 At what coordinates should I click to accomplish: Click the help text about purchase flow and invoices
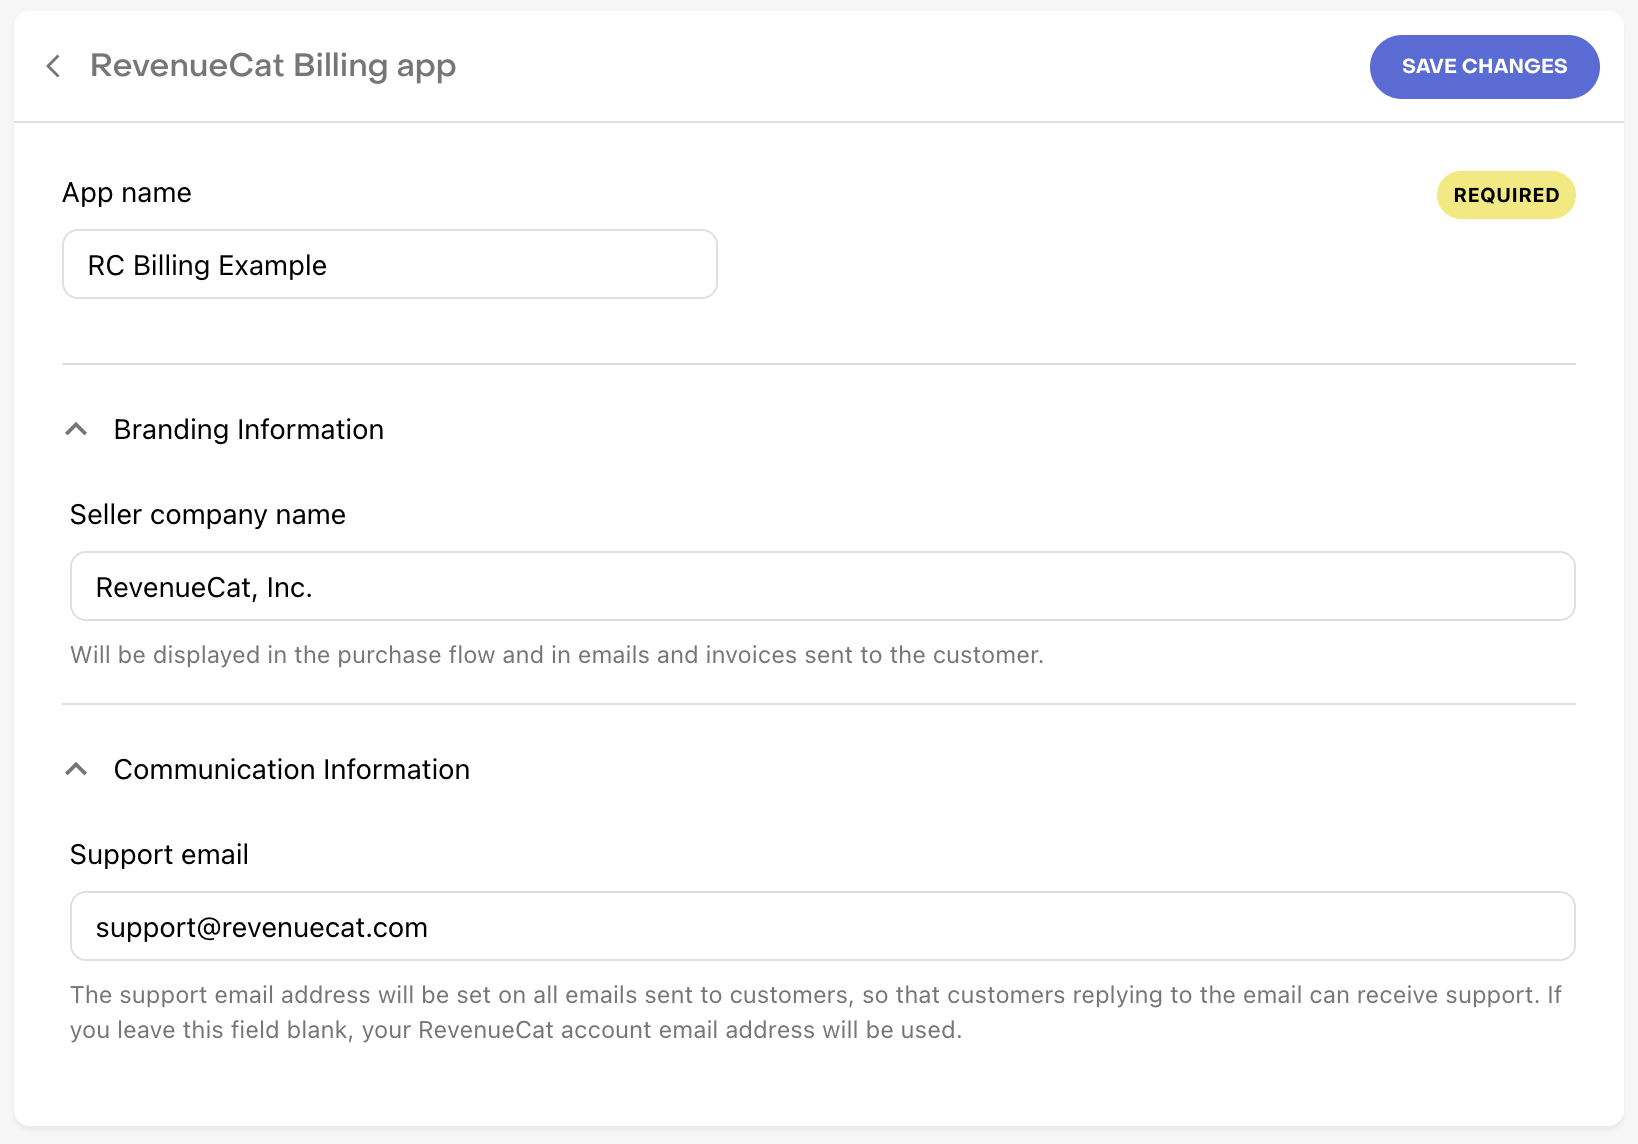coord(557,655)
